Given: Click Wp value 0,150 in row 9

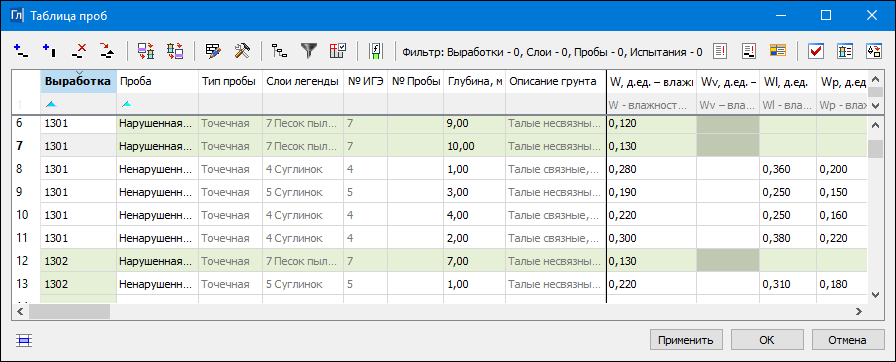Looking at the screenshot, I should (842, 192).
